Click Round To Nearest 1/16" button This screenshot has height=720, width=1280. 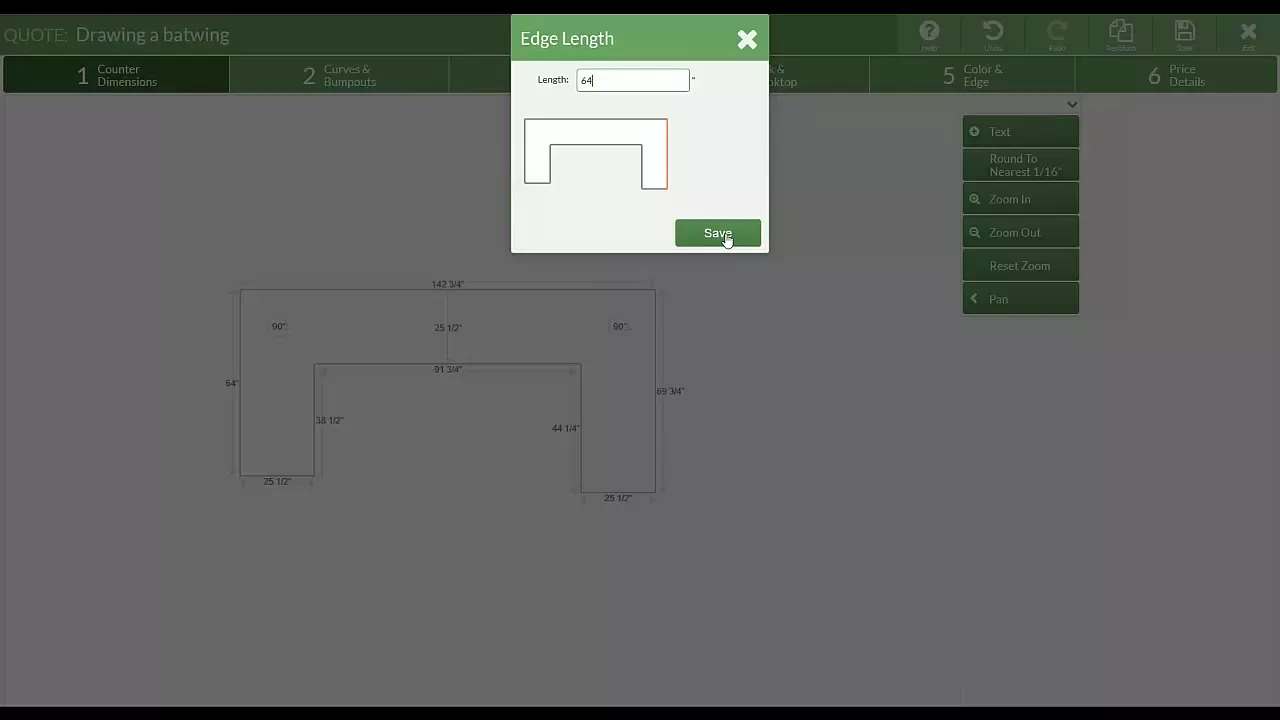(1020, 165)
